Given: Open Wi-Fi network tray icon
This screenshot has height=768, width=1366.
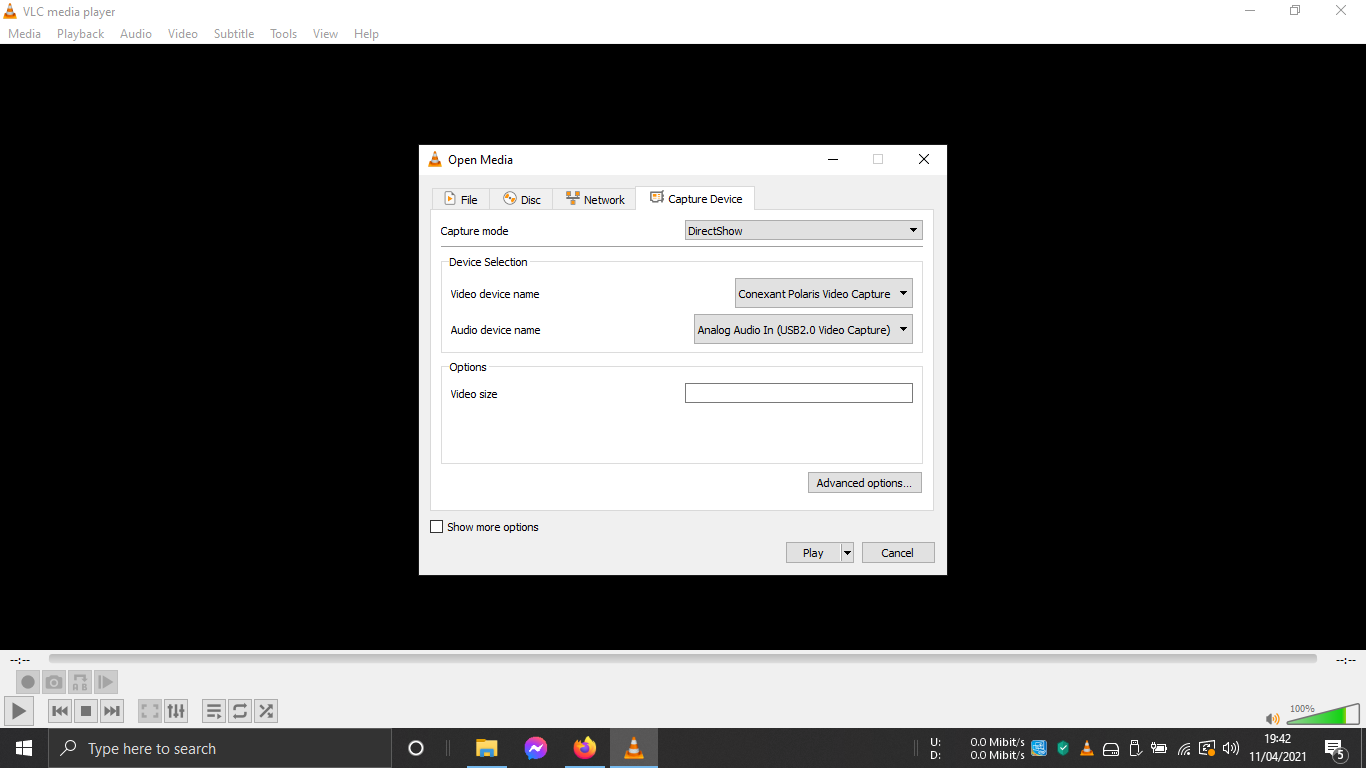Looking at the screenshot, I should pos(1184,748).
